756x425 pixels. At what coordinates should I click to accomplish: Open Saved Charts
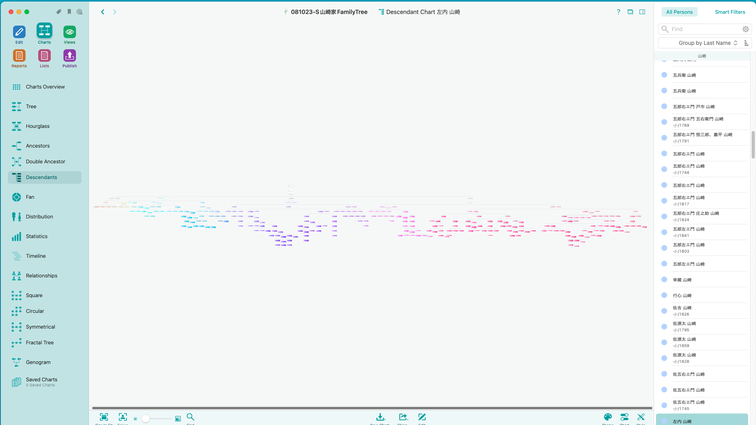coord(44,382)
